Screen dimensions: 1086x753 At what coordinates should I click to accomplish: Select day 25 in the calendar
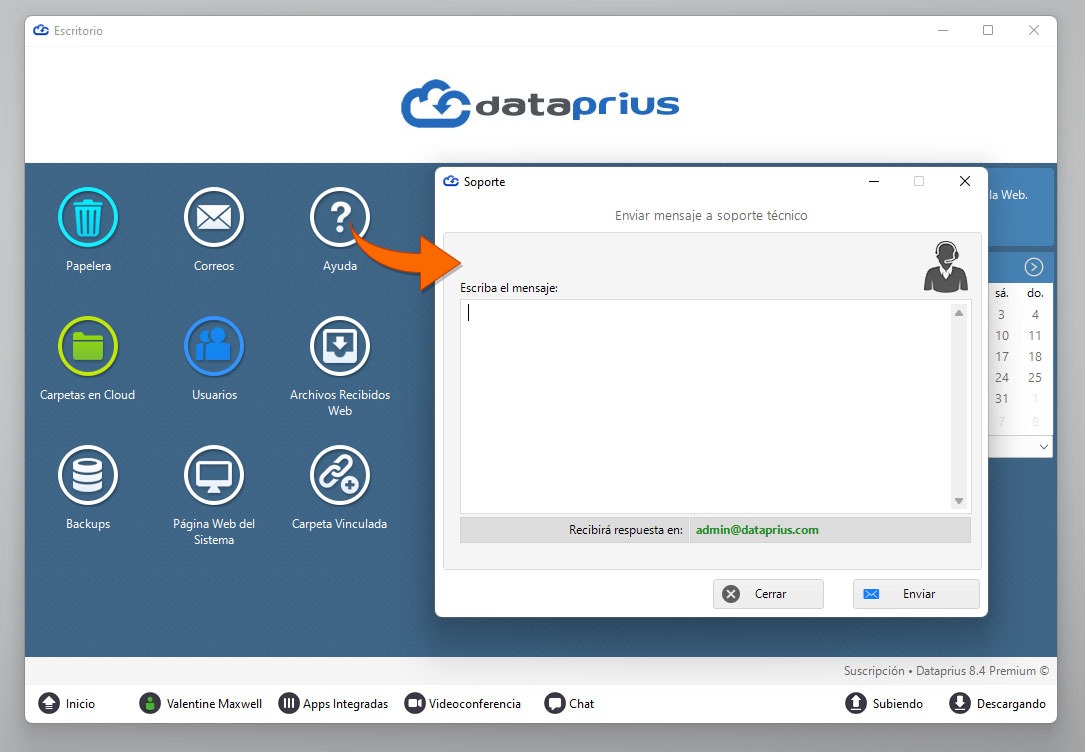1035,378
